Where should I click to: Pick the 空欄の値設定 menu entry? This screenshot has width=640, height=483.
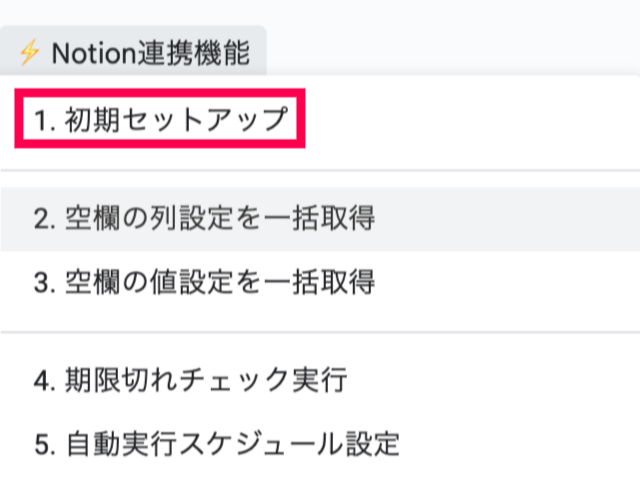tap(205, 282)
